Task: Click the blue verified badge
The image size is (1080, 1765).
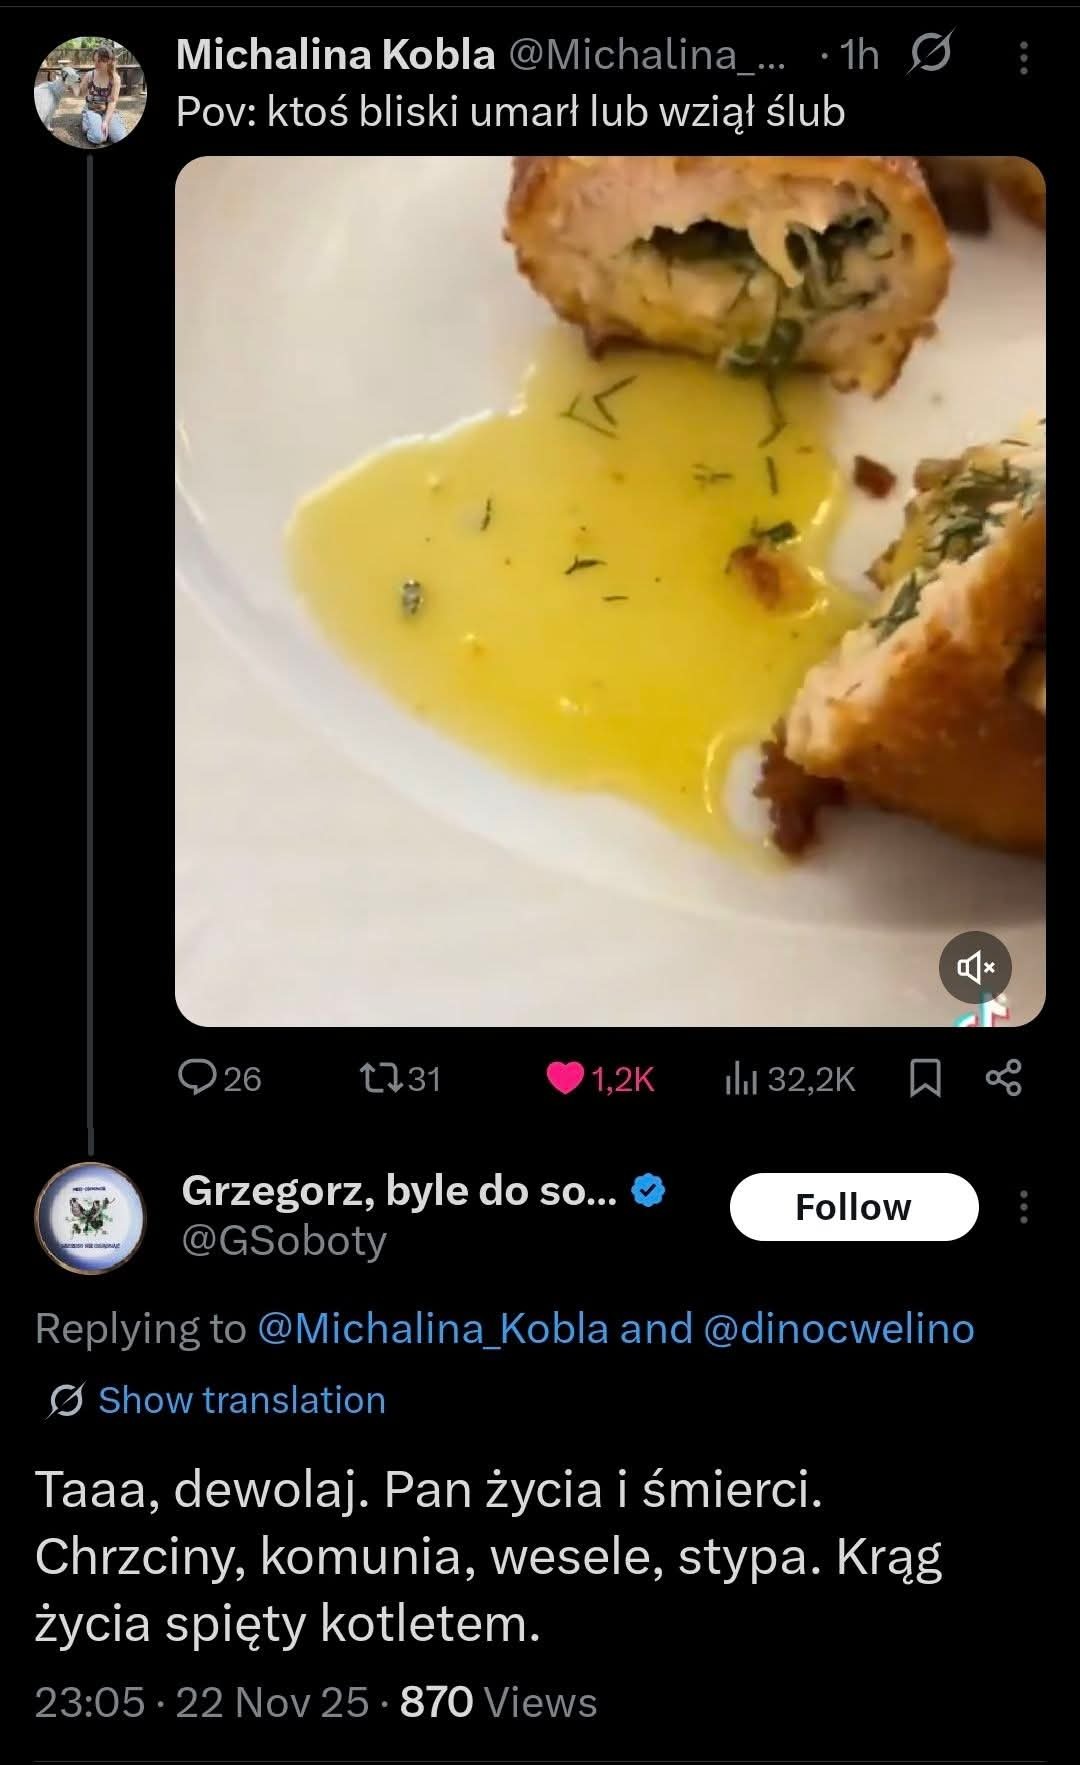Action: point(650,1191)
